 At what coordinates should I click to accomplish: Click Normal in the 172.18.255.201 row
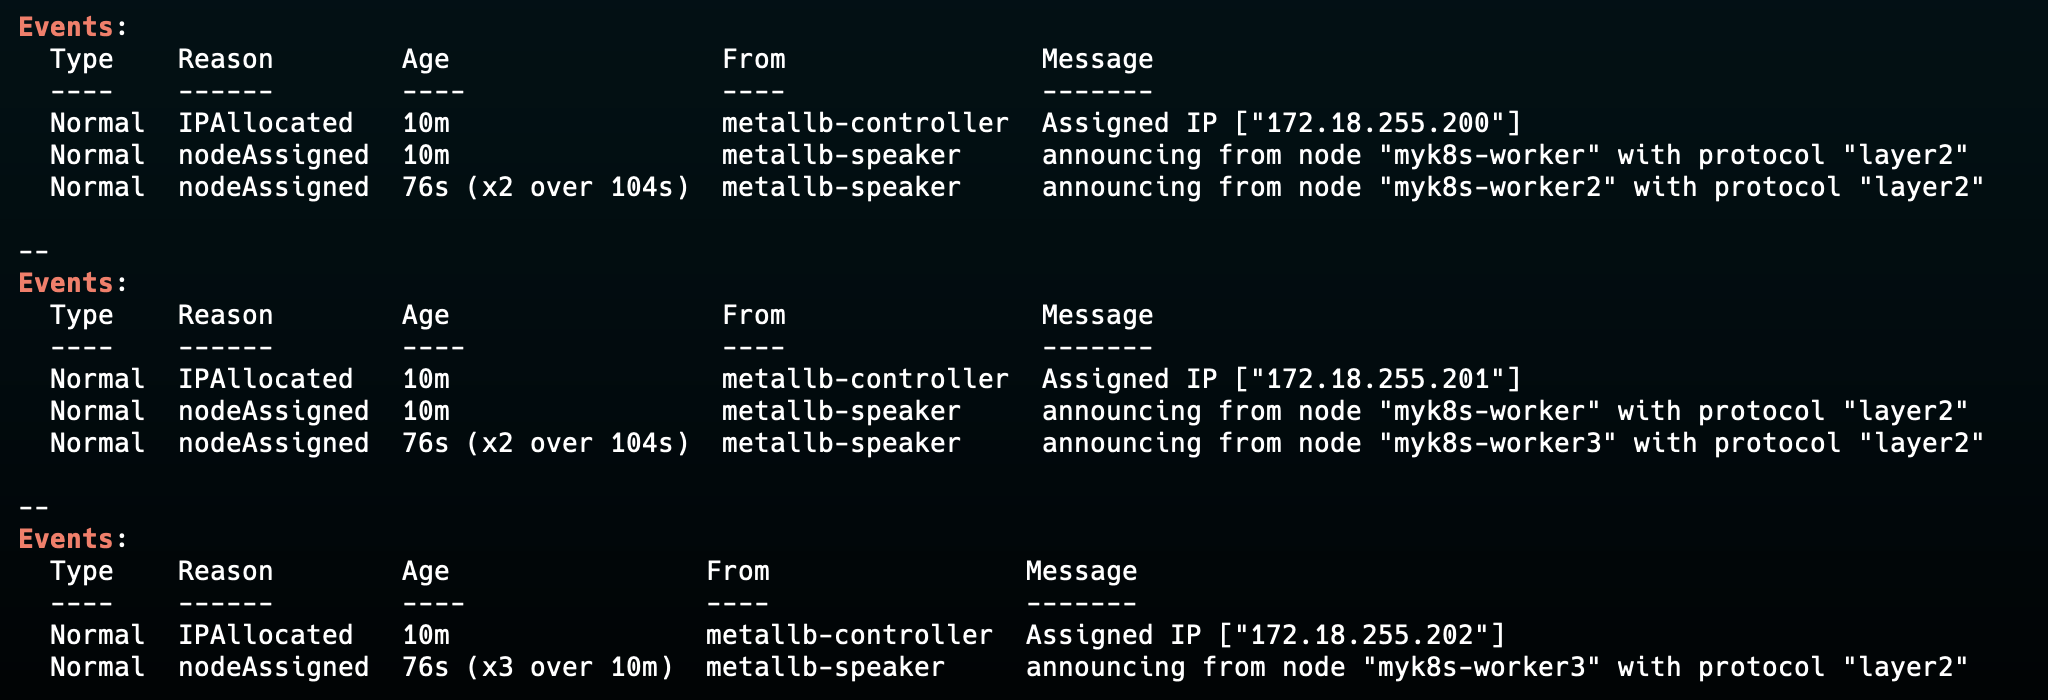97,379
